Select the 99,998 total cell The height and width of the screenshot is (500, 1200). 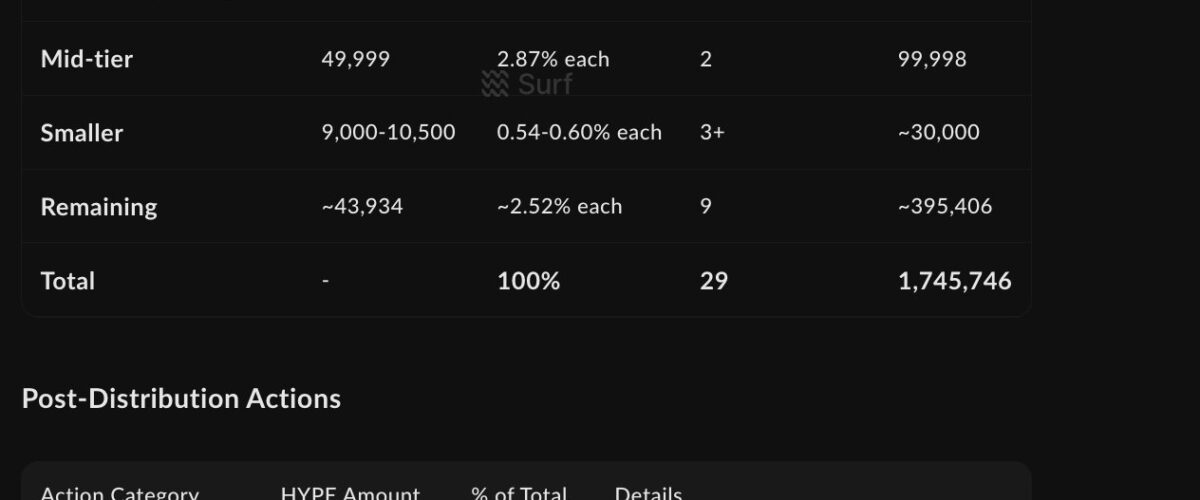click(932, 59)
